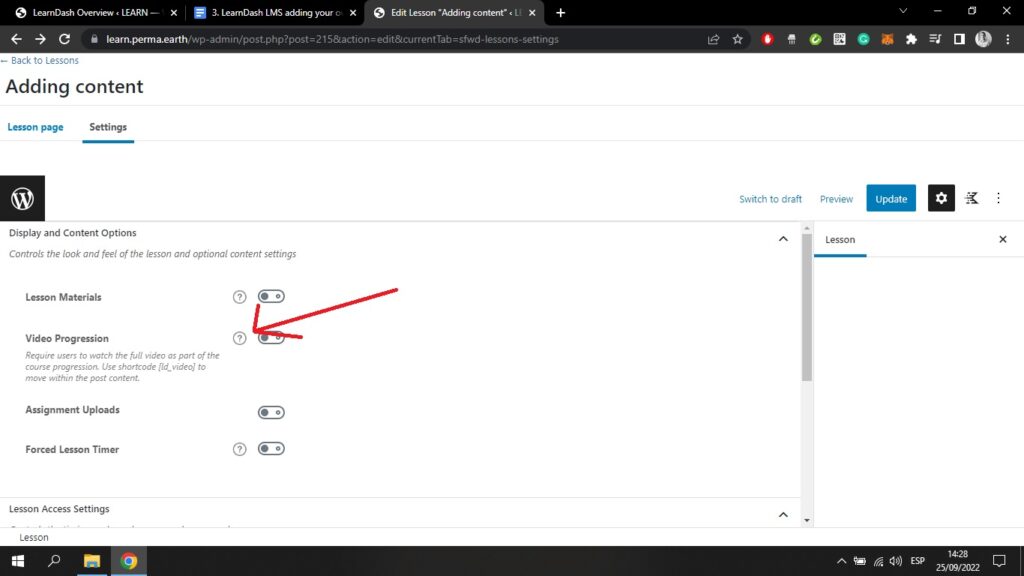This screenshot has width=1024, height=576.
Task: Open the Chrome tab search dropdown arrow
Action: [x=904, y=12]
